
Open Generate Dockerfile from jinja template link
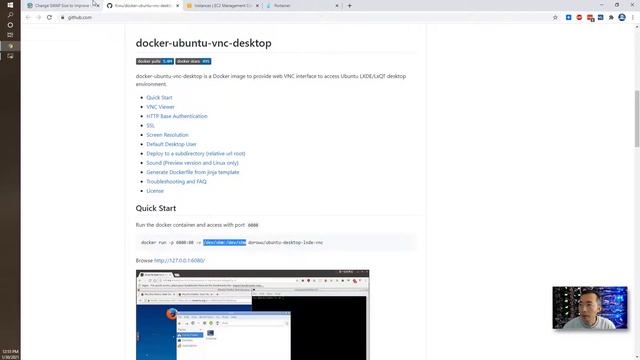[193, 172]
